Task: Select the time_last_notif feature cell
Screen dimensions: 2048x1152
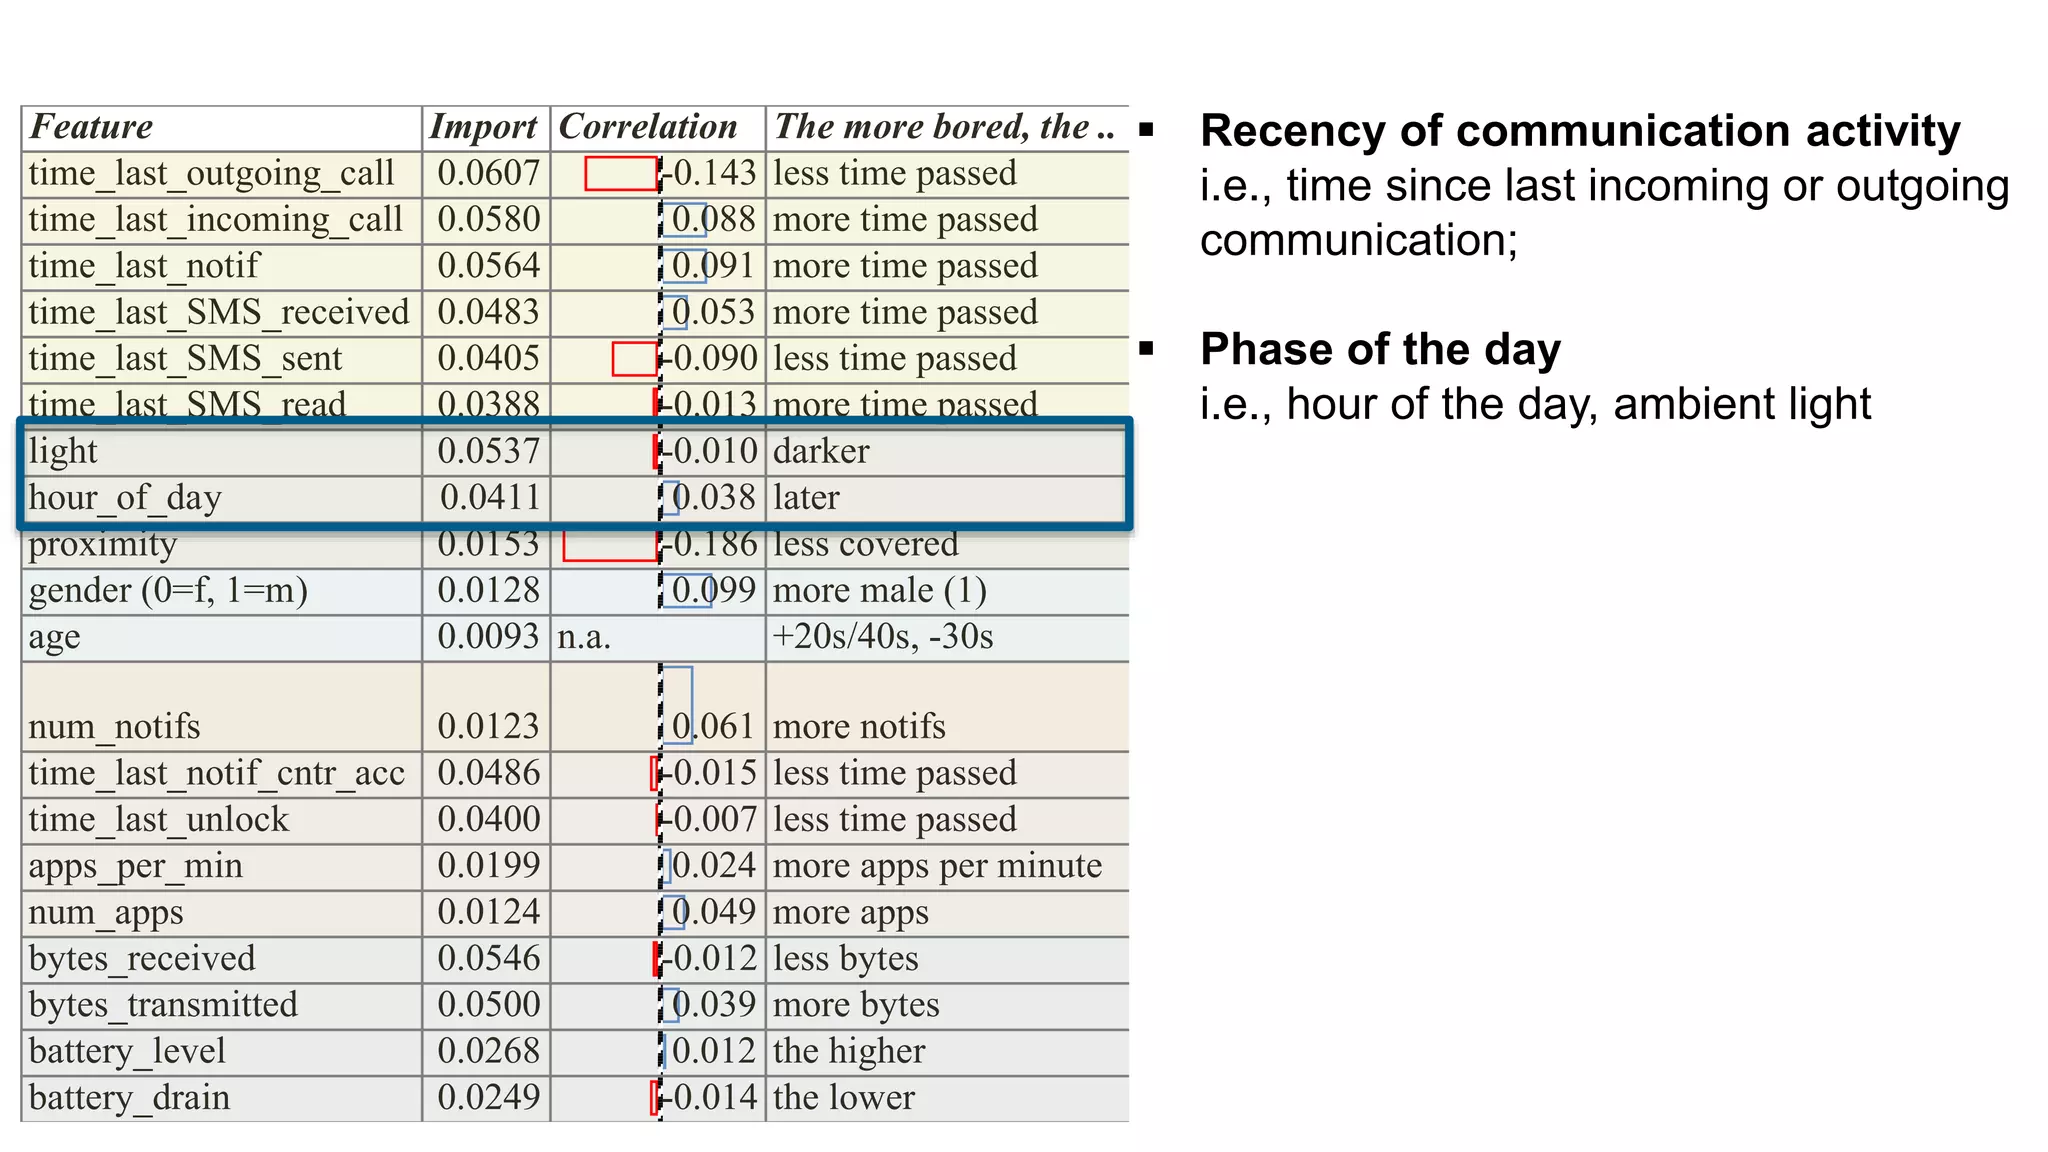Action: pos(221,266)
